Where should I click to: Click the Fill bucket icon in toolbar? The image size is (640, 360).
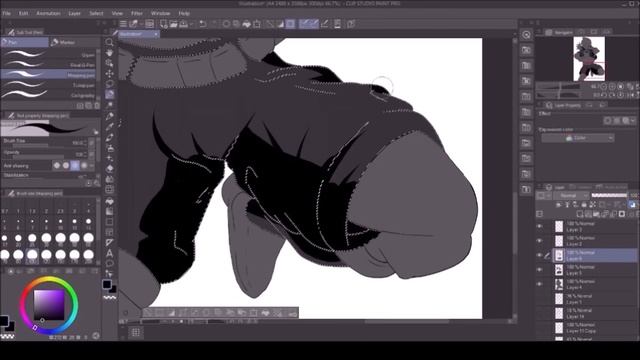[x=247, y=24]
